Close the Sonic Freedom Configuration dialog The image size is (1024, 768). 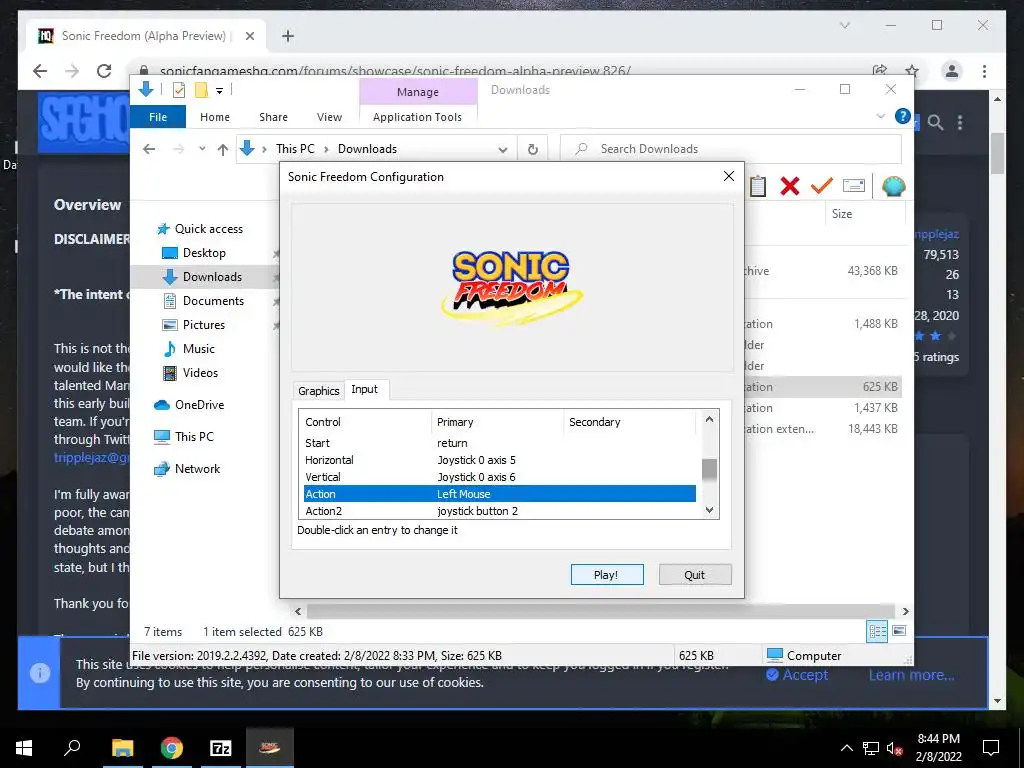(x=729, y=176)
